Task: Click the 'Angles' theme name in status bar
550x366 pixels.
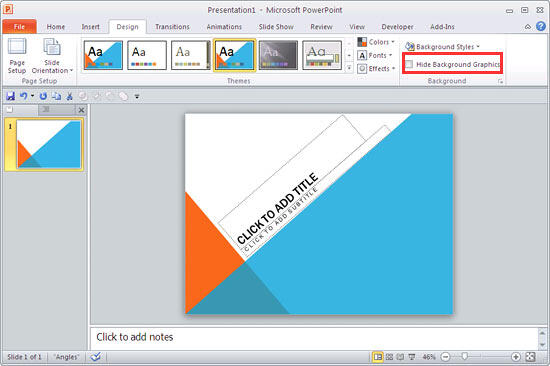Action: point(66,357)
